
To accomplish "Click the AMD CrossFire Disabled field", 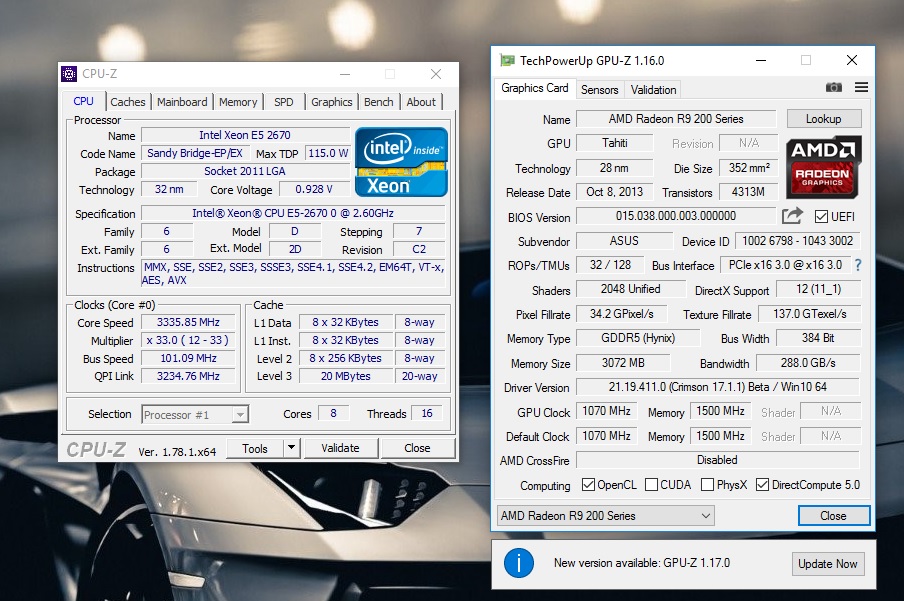I will [717, 460].
